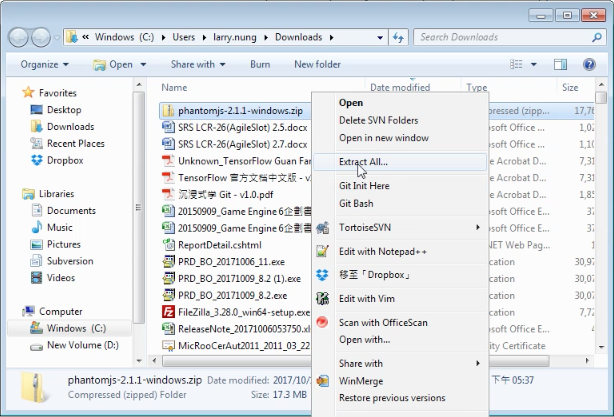Click the Dropbox icon in context menu

coord(322,275)
